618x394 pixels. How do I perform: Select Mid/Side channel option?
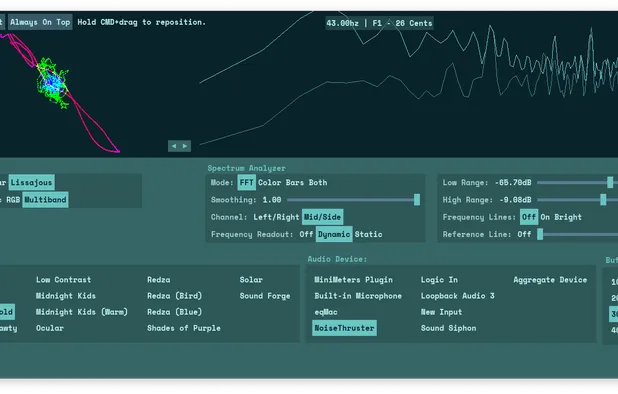coord(322,217)
